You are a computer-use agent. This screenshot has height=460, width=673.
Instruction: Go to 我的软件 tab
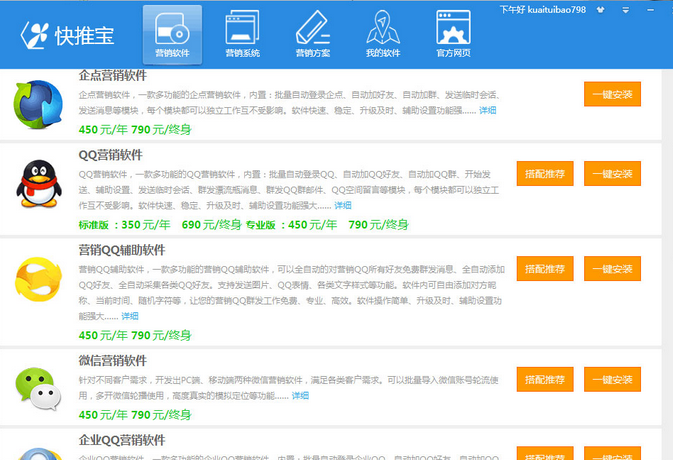pos(383,35)
